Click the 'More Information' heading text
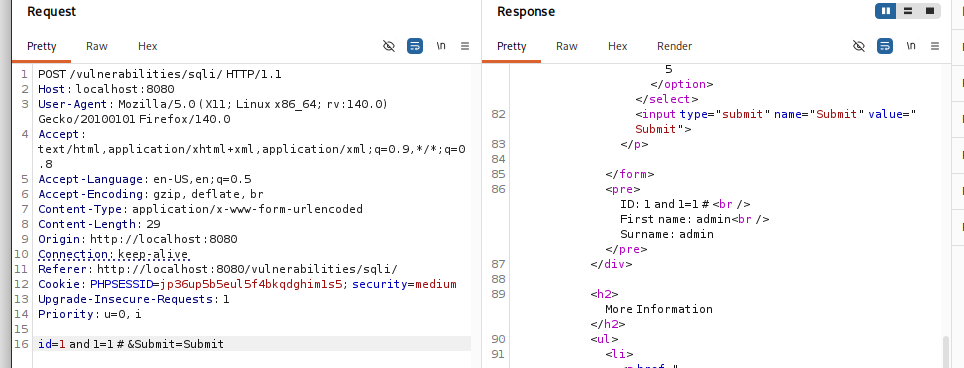The image size is (964, 368). point(659,309)
